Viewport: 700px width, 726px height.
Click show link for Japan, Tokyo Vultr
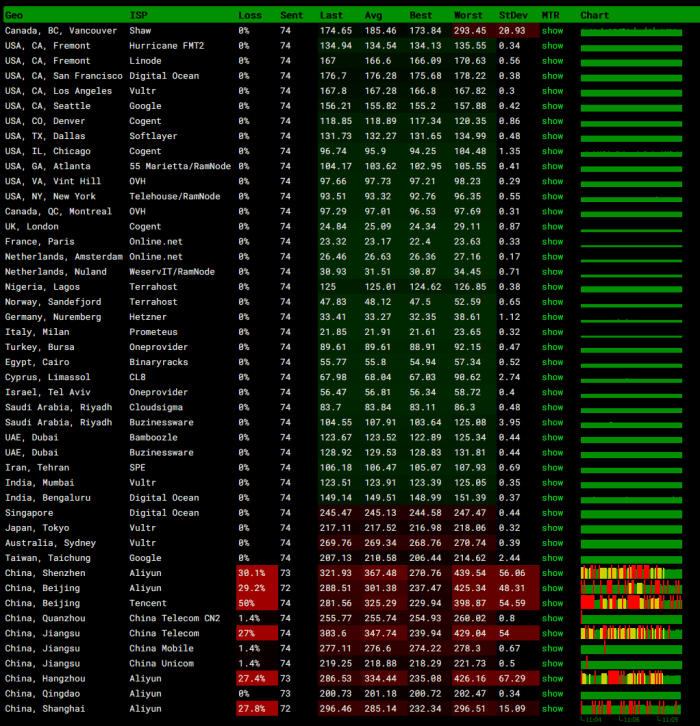552,527
